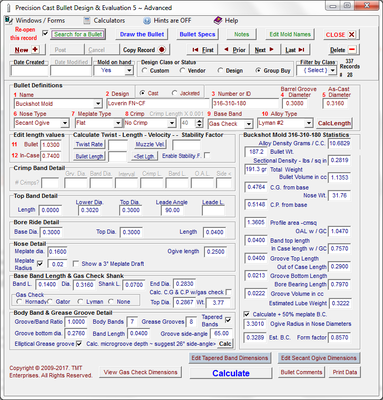383x400 pixels.
Task: Click the Meplate dia. input field
Action: (x=58, y=252)
